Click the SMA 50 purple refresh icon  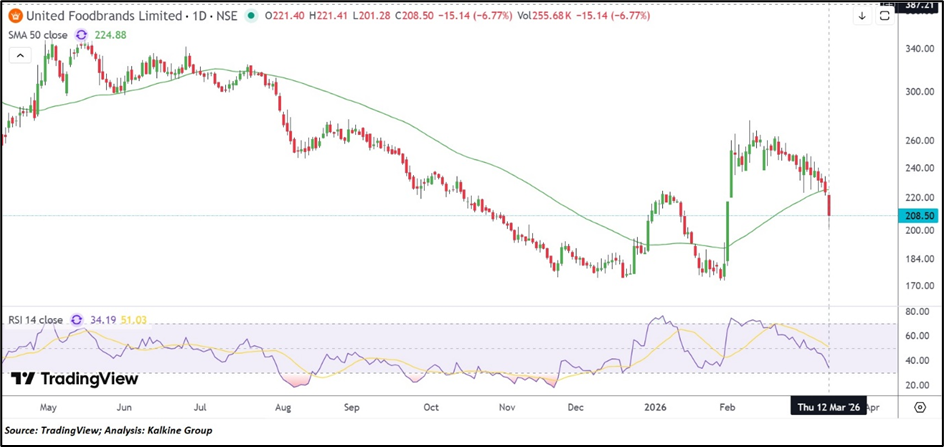(83, 34)
